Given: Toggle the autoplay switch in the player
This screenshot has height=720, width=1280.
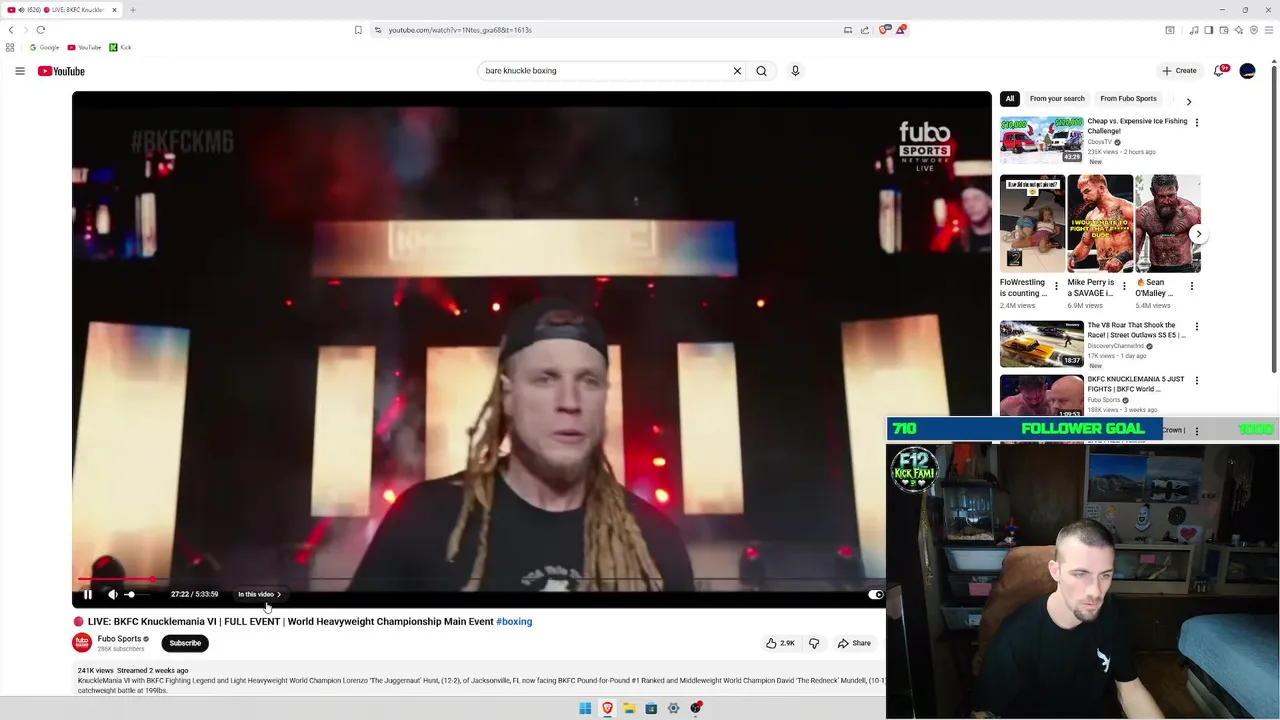Looking at the screenshot, I should pyautogui.click(x=875, y=594).
